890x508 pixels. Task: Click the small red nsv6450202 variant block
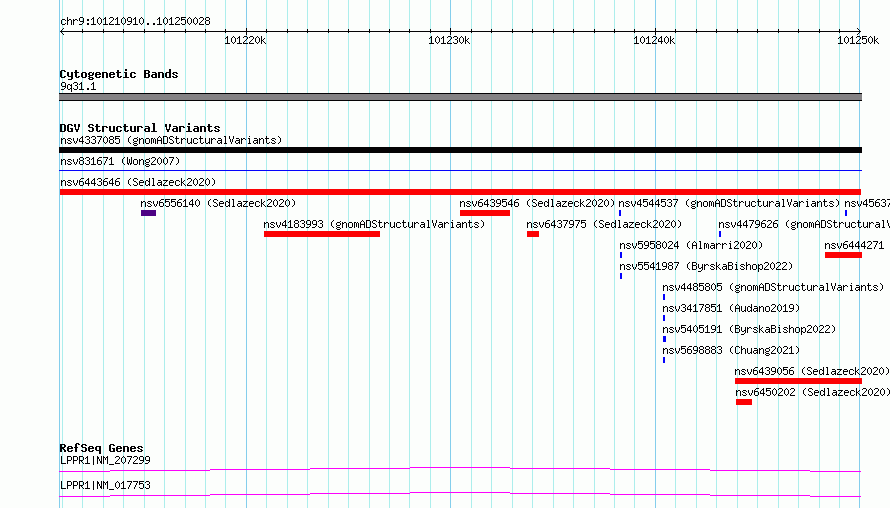click(x=744, y=402)
